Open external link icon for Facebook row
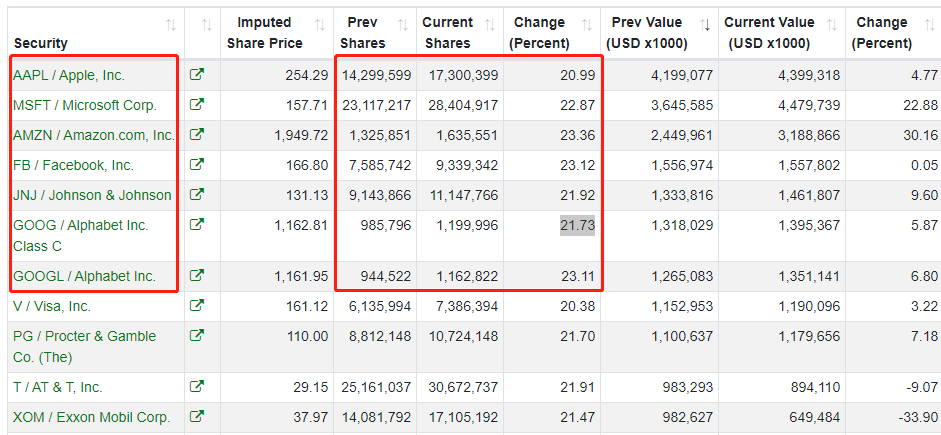The image size is (941, 435). tap(197, 165)
